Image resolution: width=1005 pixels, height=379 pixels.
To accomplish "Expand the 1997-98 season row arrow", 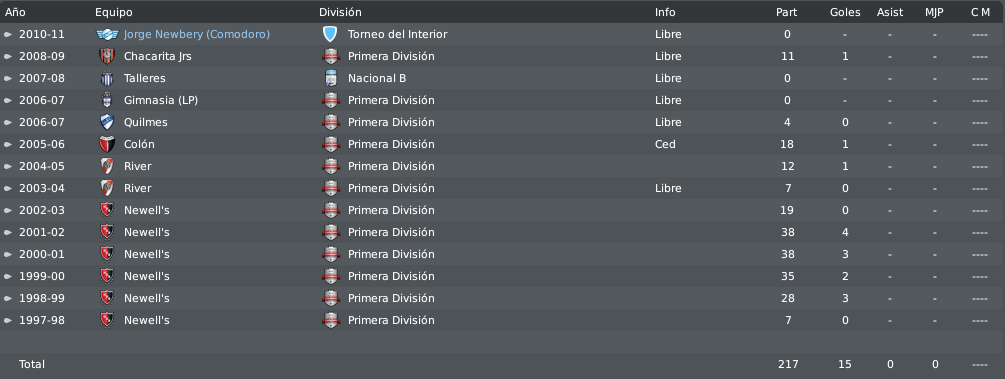I will pyautogui.click(x=8, y=320).
